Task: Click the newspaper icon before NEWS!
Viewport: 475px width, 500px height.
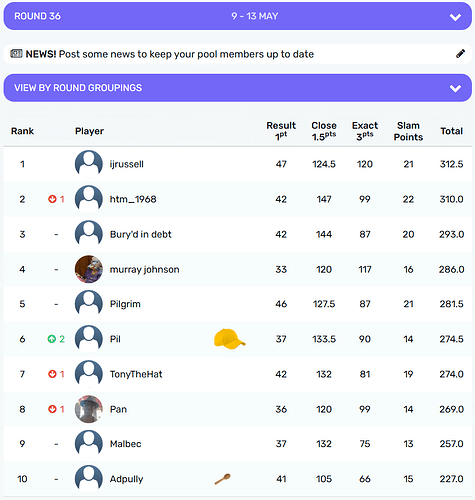Action: pyautogui.click(x=16, y=53)
